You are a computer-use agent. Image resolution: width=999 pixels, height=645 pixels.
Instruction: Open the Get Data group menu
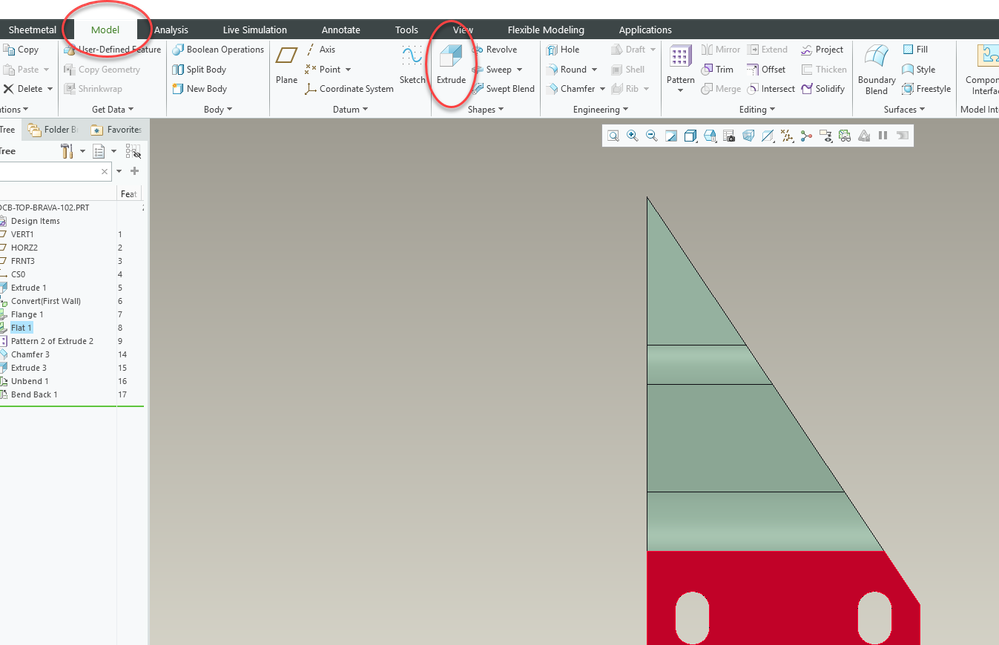113,110
